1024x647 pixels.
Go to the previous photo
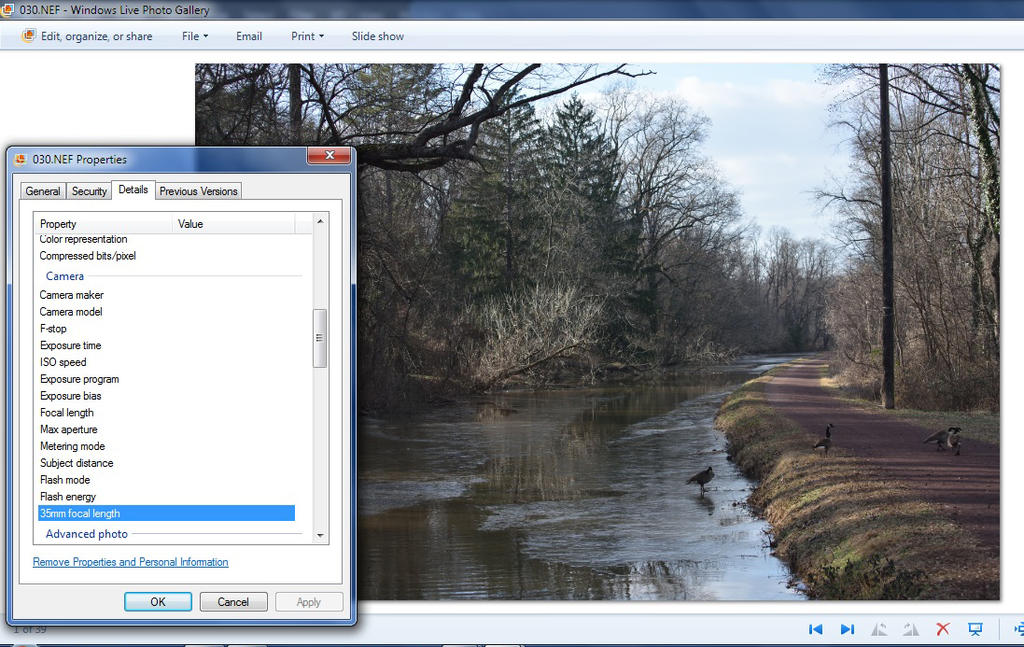(815, 629)
